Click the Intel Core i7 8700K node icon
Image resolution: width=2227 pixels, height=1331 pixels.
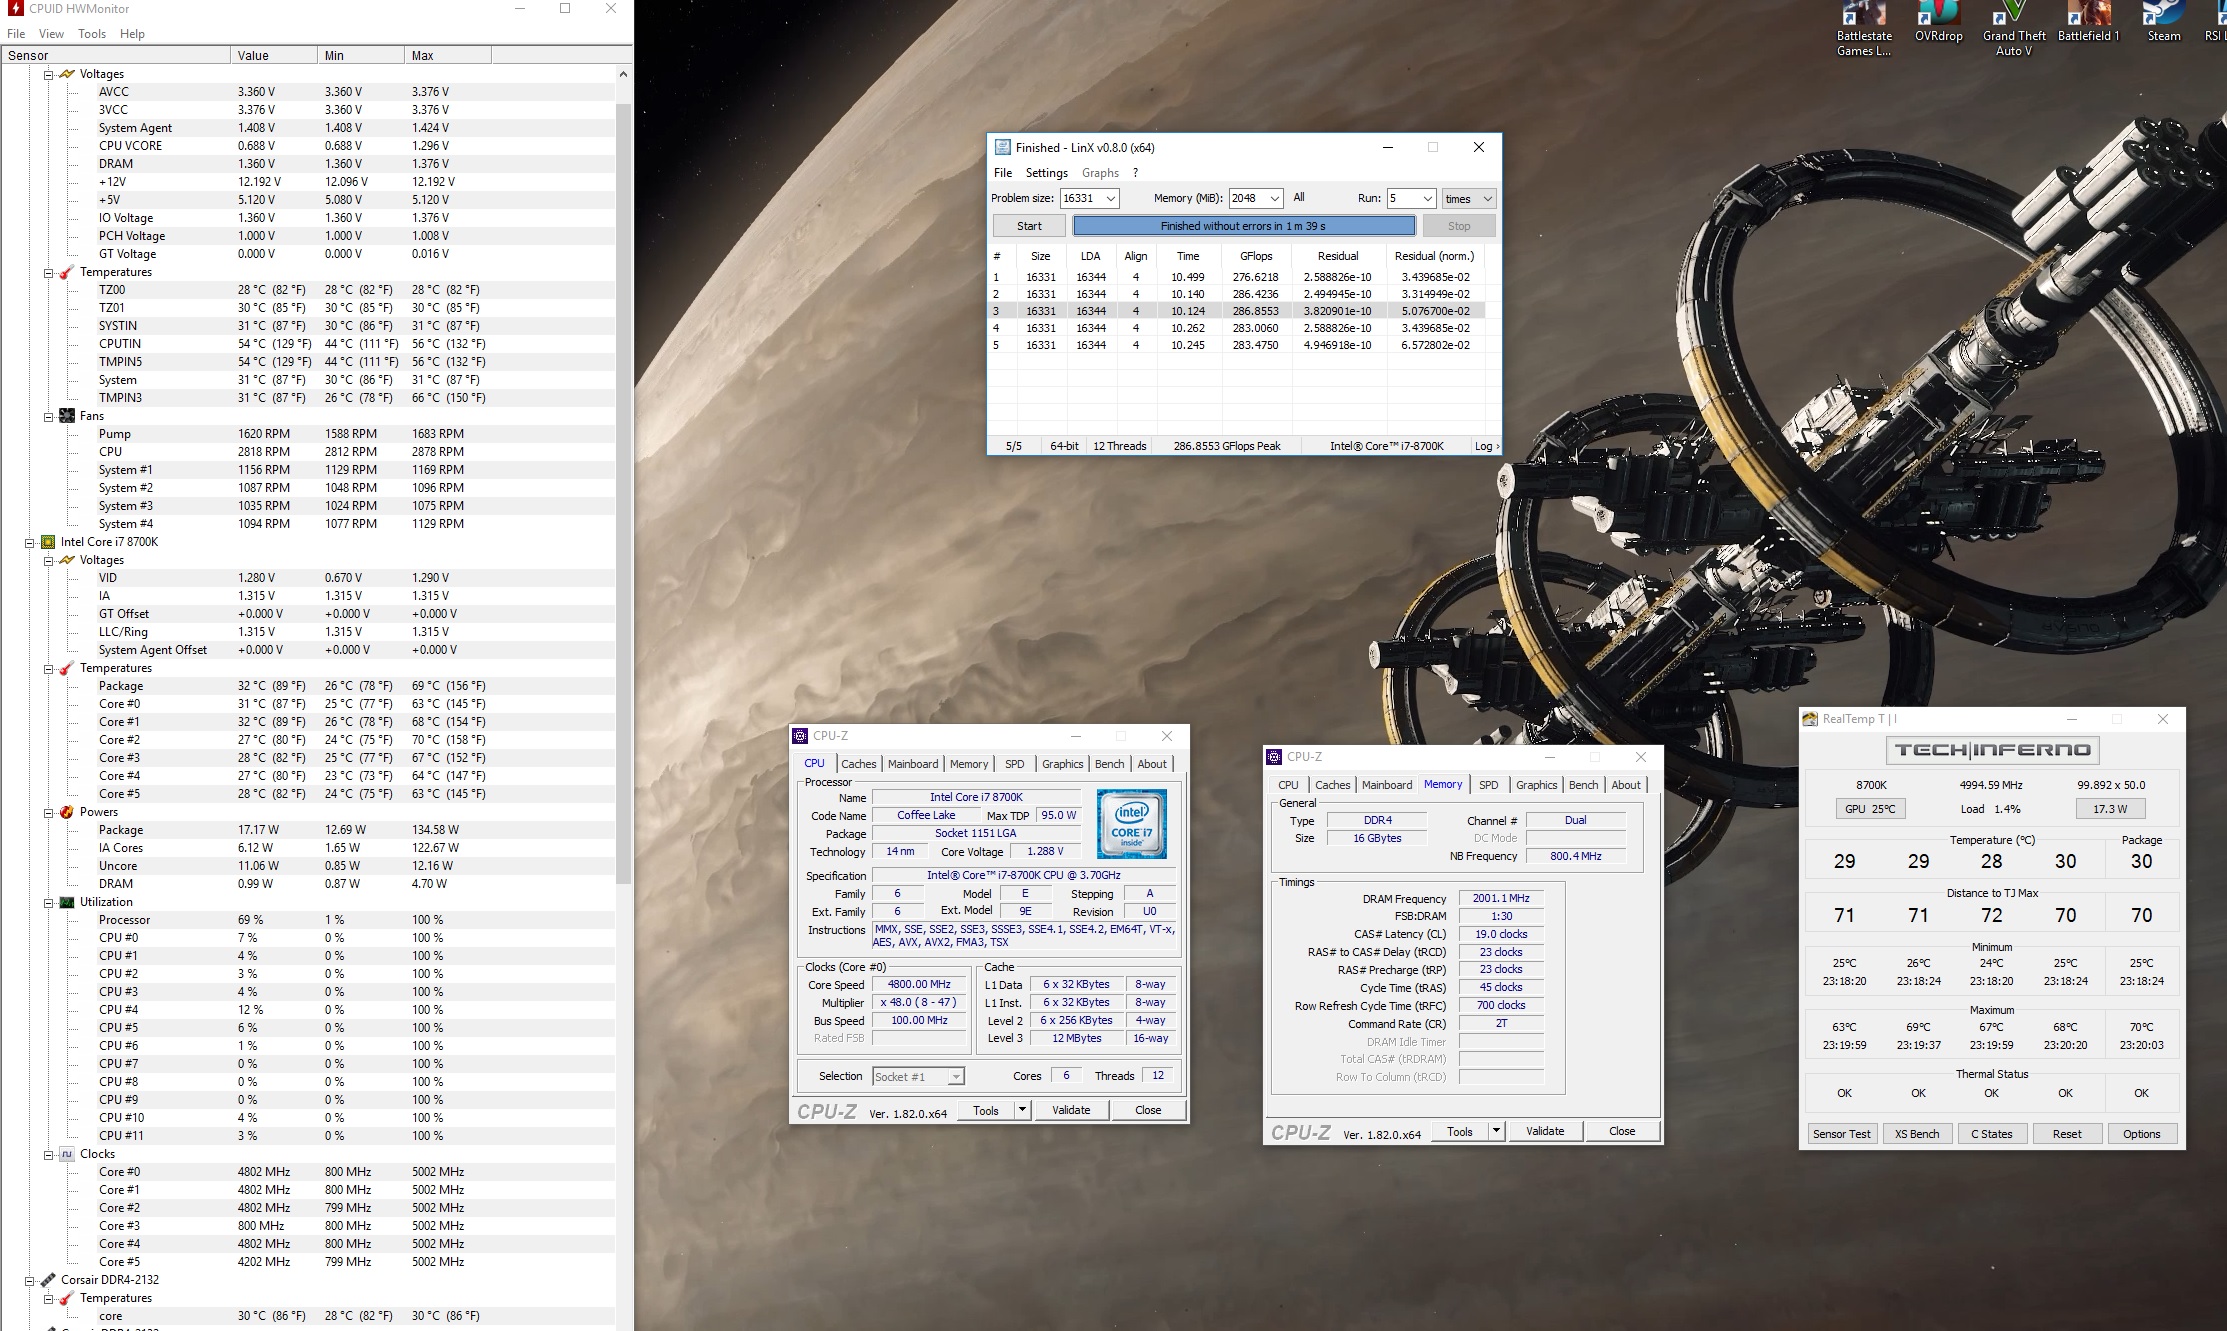click(x=48, y=542)
